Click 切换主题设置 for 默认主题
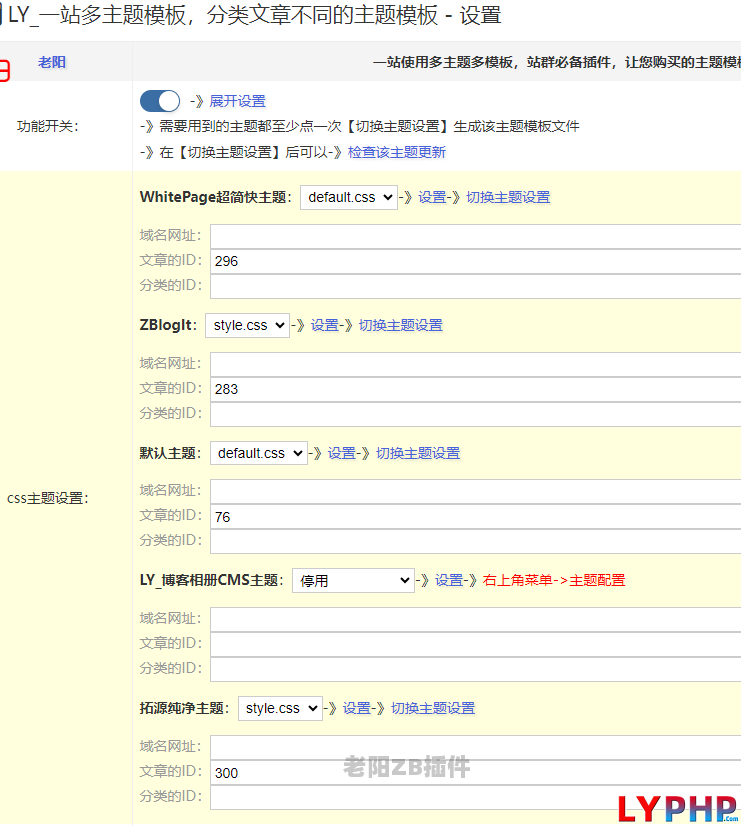This screenshot has width=741, height=826. click(x=418, y=453)
